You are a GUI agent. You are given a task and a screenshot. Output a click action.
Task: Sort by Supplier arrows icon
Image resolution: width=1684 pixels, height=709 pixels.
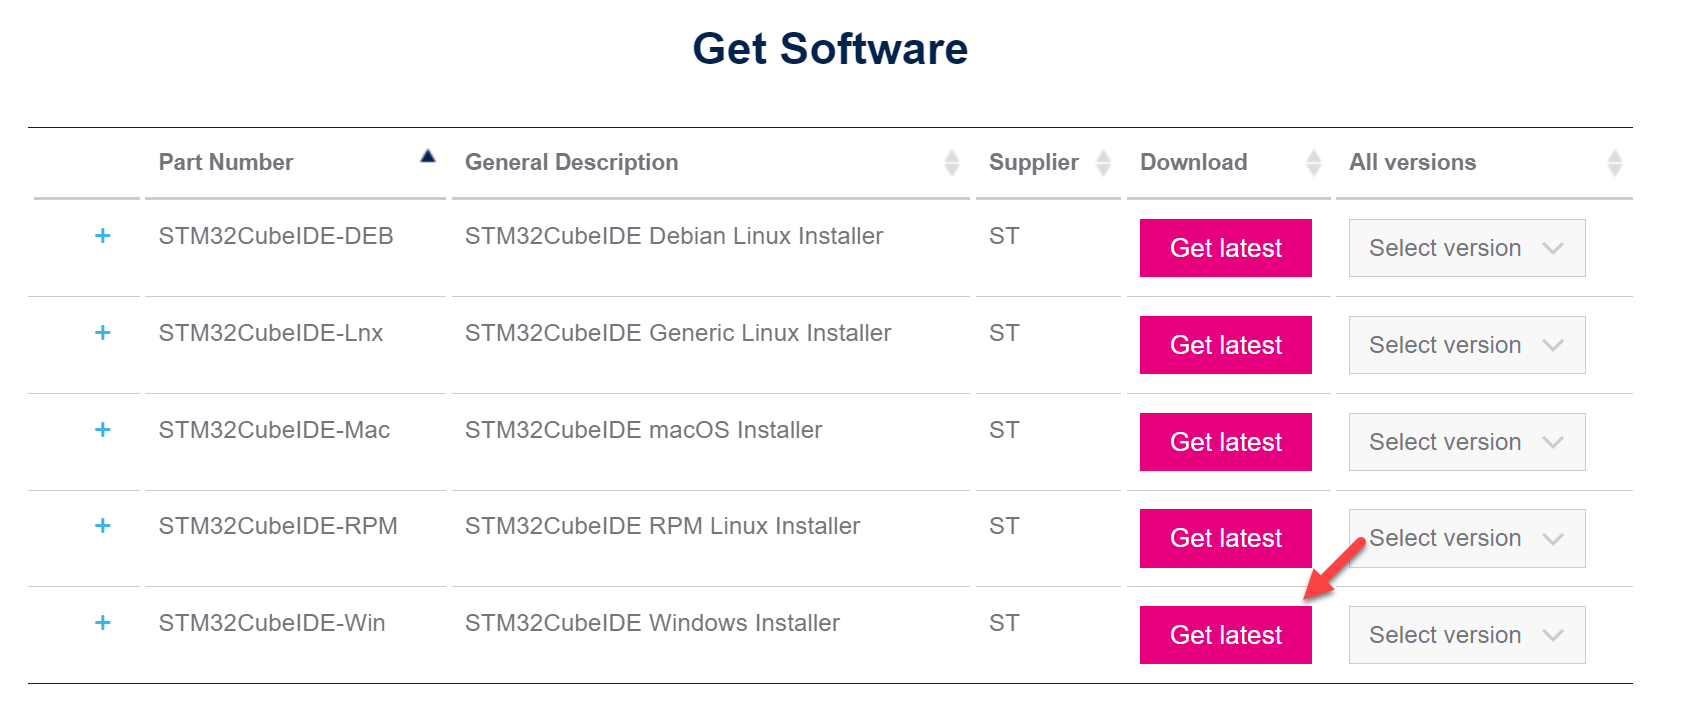click(x=1103, y=163)
